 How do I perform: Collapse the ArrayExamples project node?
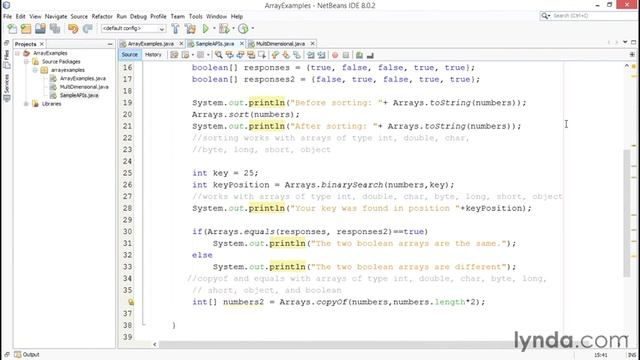18,53
